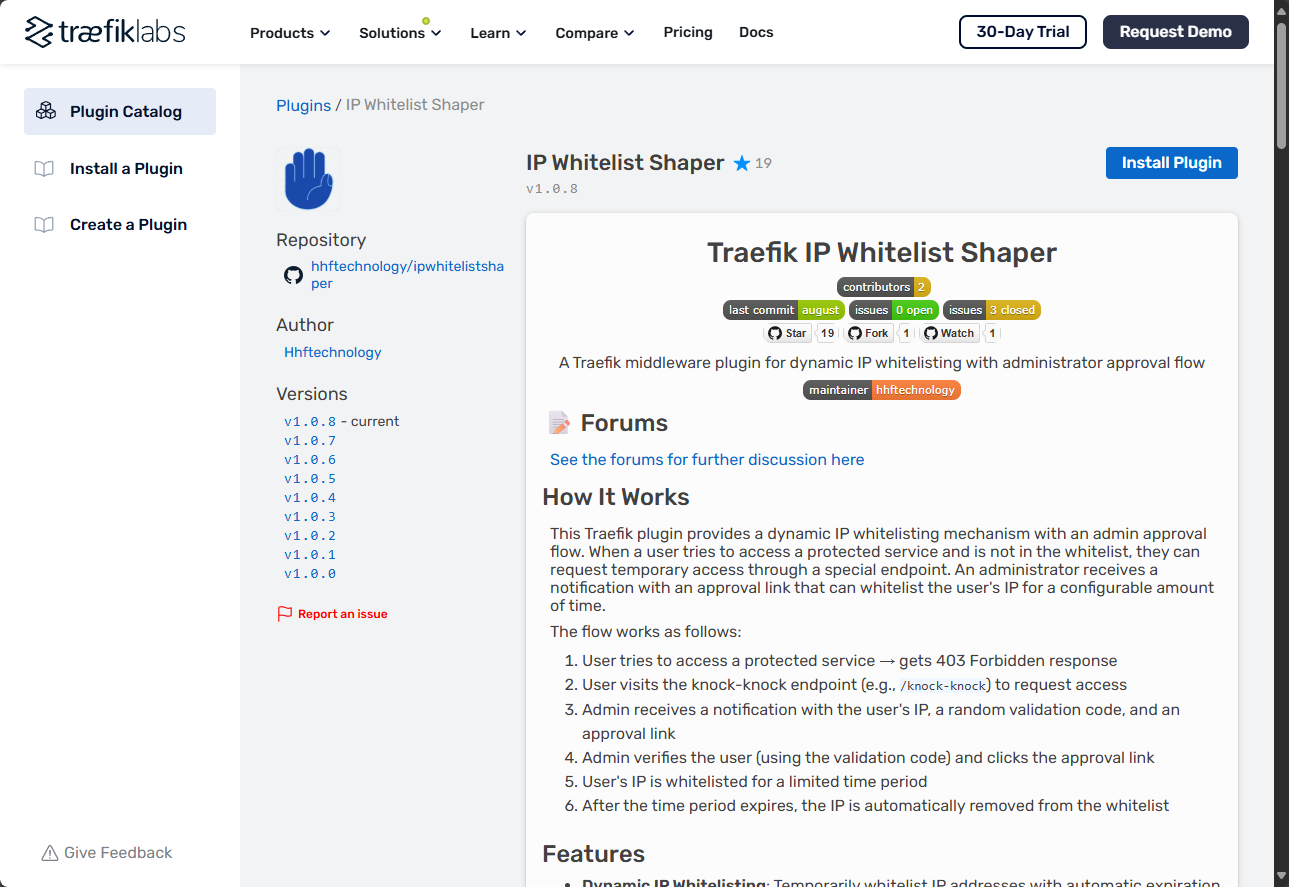The width and height of the screenshot is (1289, 887).
Task: Click the Star count 19 badge
Action: click(x=827, y=333)
